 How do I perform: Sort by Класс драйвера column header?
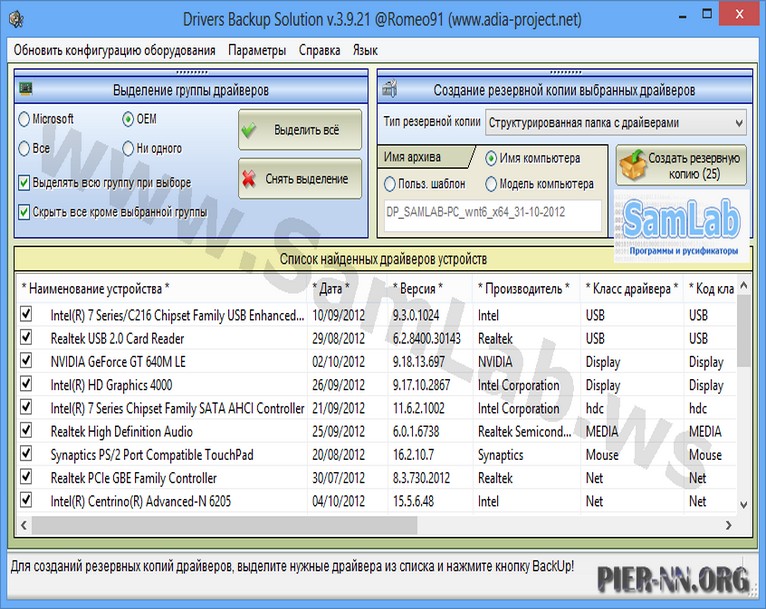[x=632, y=289]
